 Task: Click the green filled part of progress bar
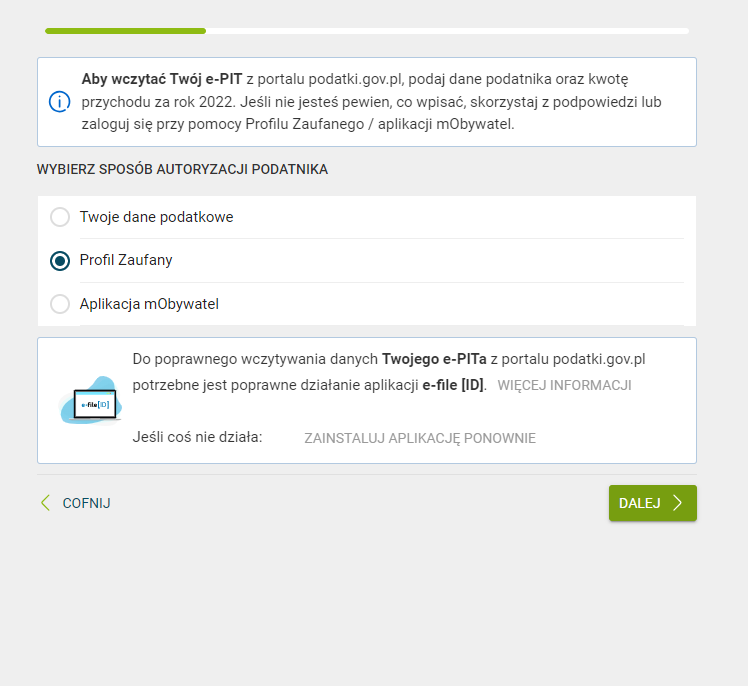tap(125, 31)
